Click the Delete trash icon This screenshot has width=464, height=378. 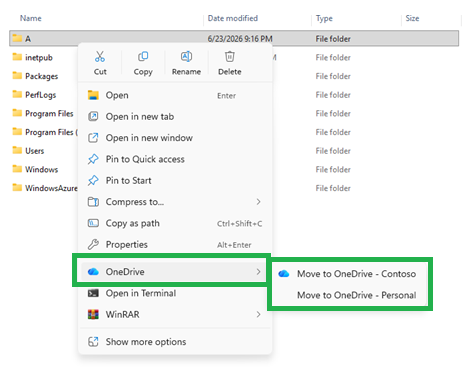tap(230, 57)
